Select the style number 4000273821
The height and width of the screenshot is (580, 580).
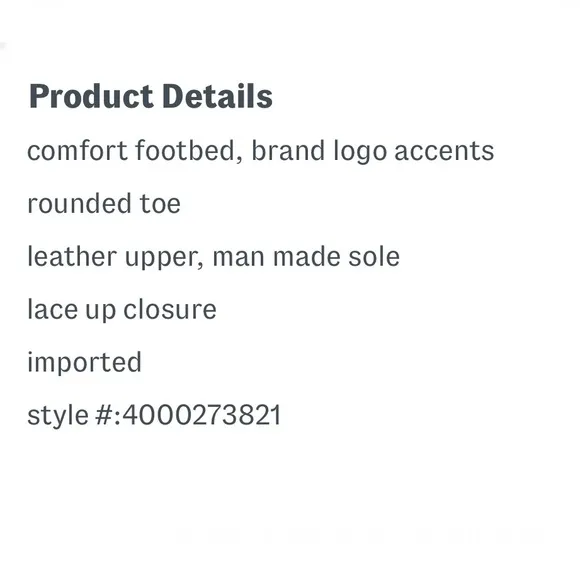point(202,415)
